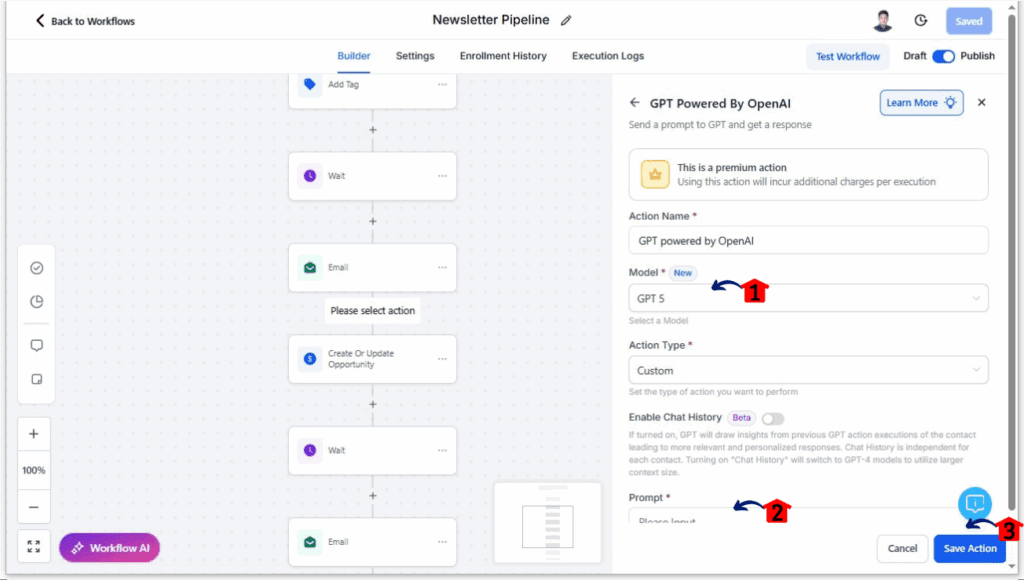Fit the canvas to screen with expand icon

[34, 547]
